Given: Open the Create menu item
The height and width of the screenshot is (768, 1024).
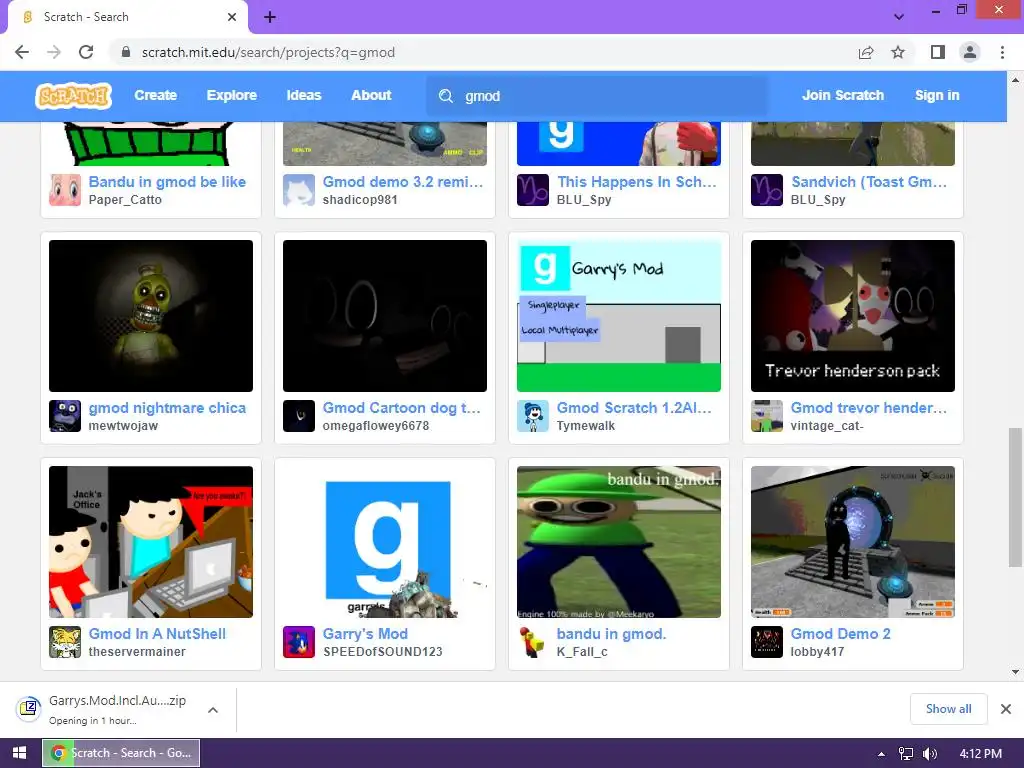Looking at the screenshot, I should tap(155, 95).
